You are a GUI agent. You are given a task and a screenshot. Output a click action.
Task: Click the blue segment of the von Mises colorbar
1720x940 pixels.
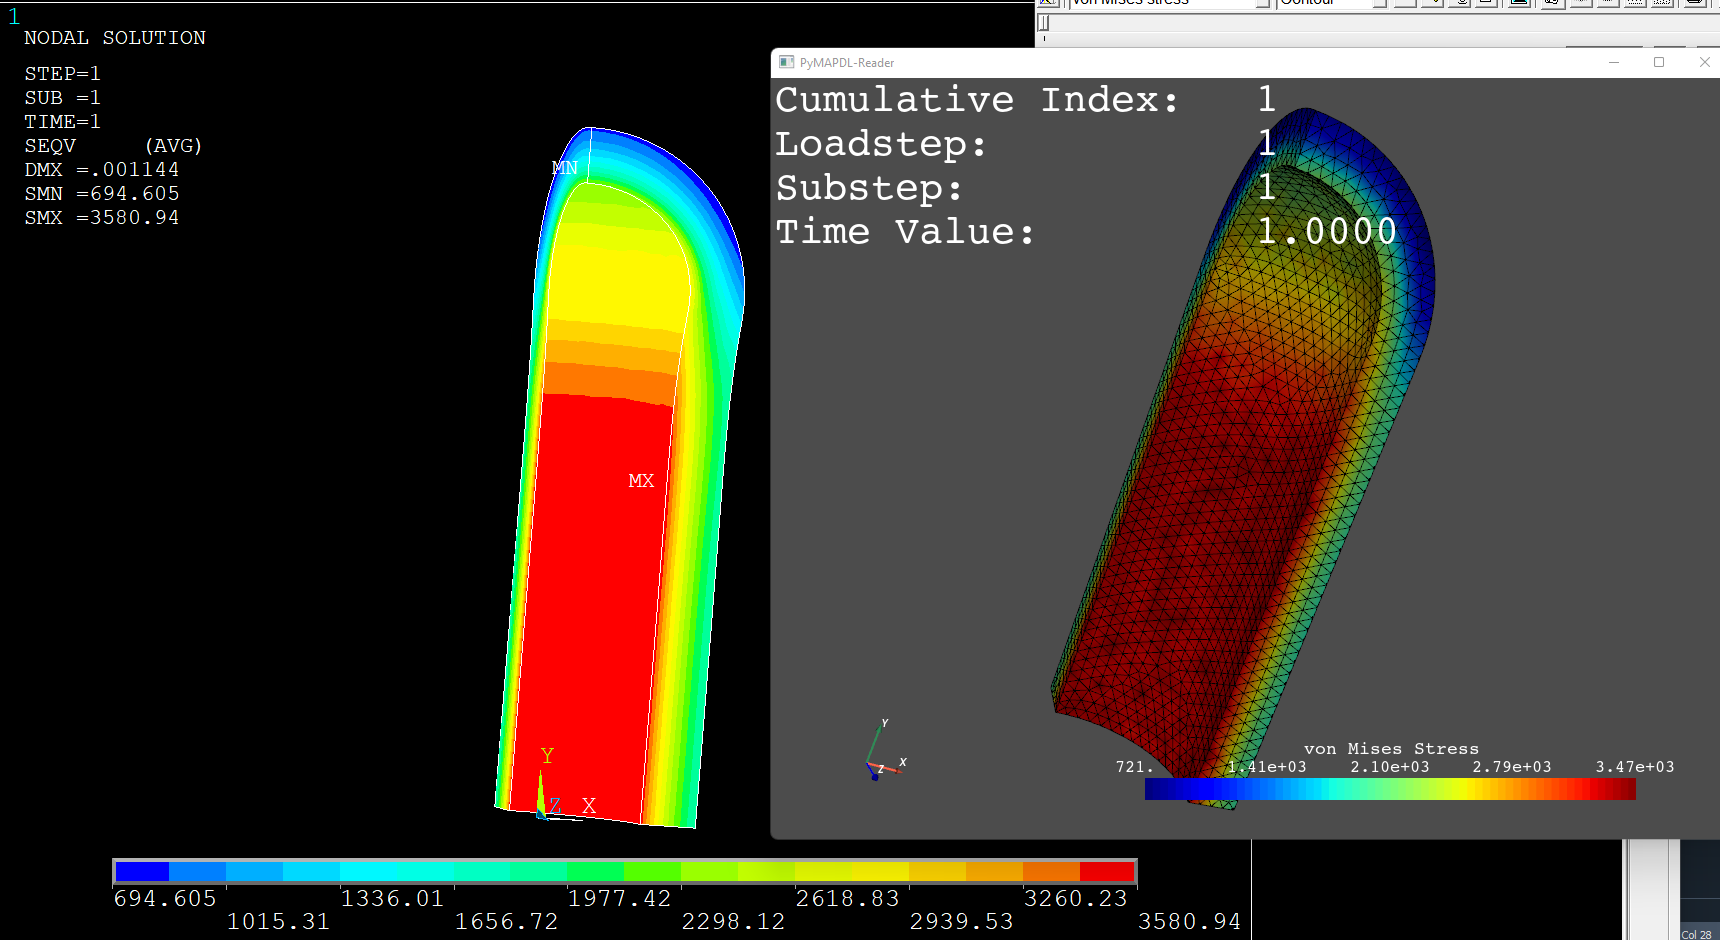click(x=1180, y=788)
